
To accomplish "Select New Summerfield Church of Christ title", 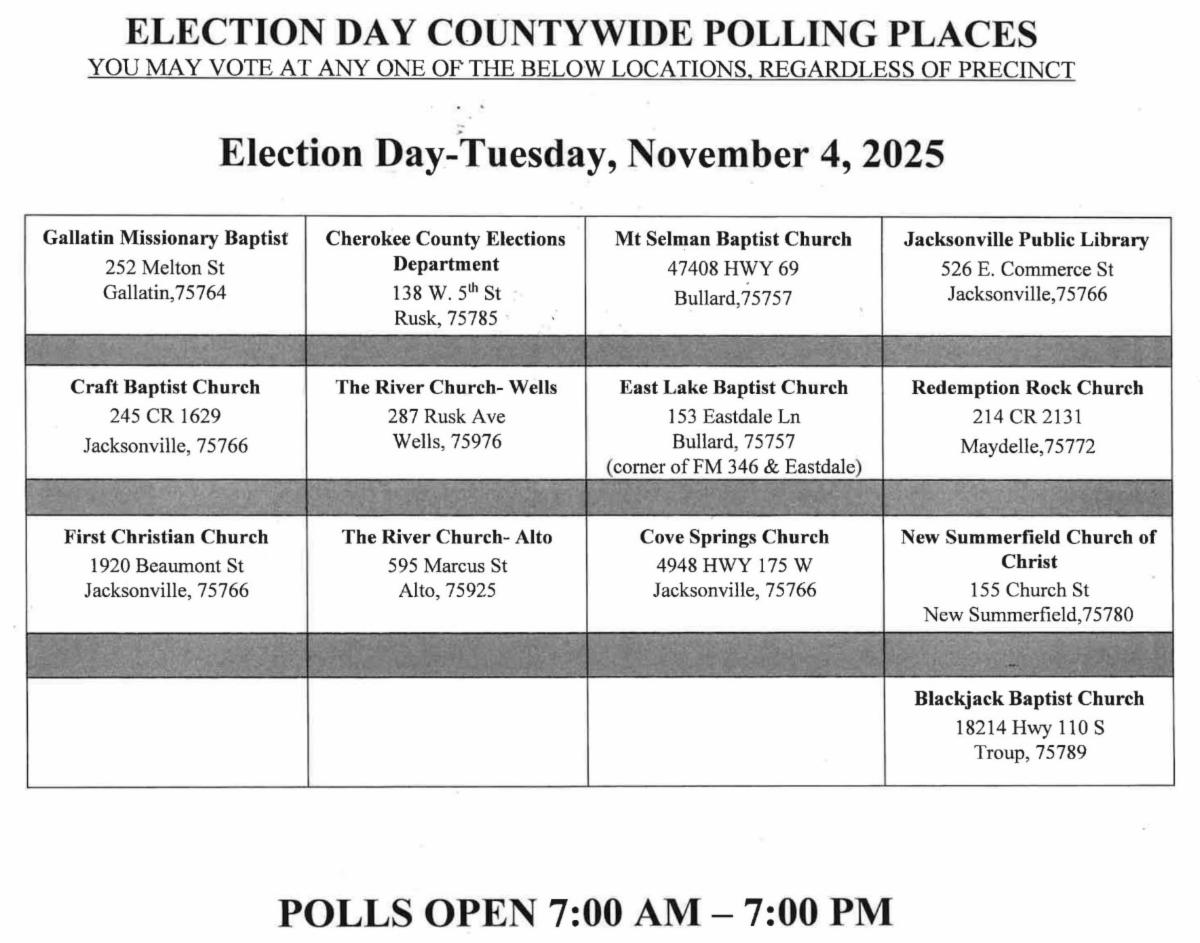I will pyautogui.click(x=1028, y=549).
